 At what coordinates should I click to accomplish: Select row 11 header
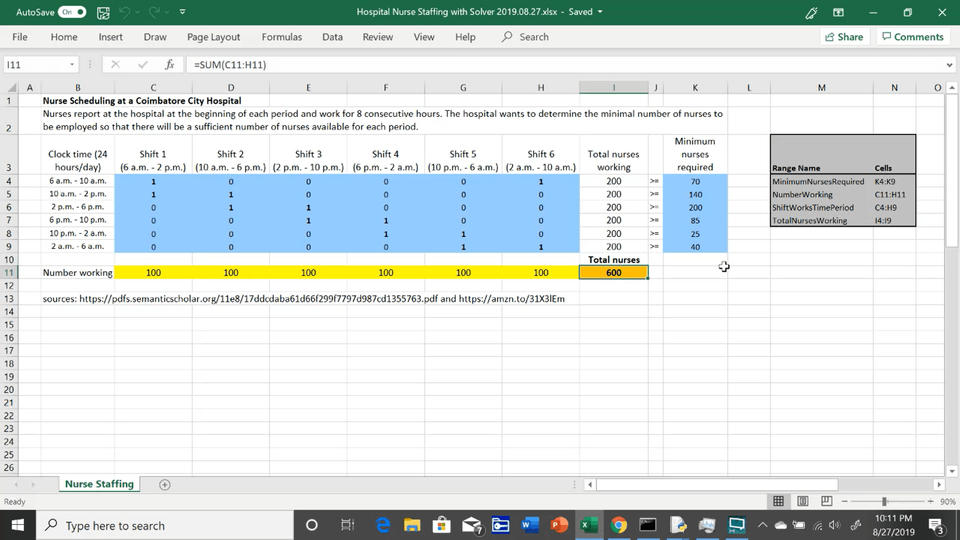[9, 272]
